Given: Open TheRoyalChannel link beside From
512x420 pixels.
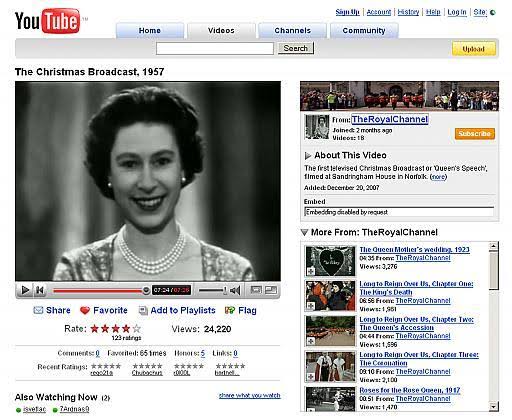Looking at the screenshot, I should pos(390,119).
